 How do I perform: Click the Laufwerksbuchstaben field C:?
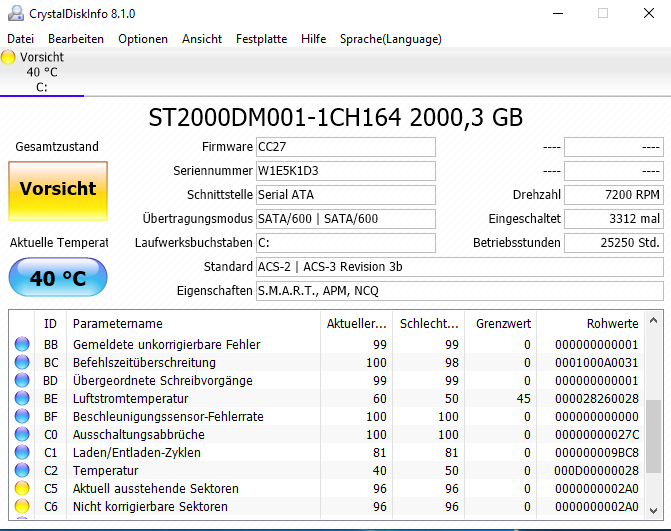pyautogui.click(x=346, y=243)
